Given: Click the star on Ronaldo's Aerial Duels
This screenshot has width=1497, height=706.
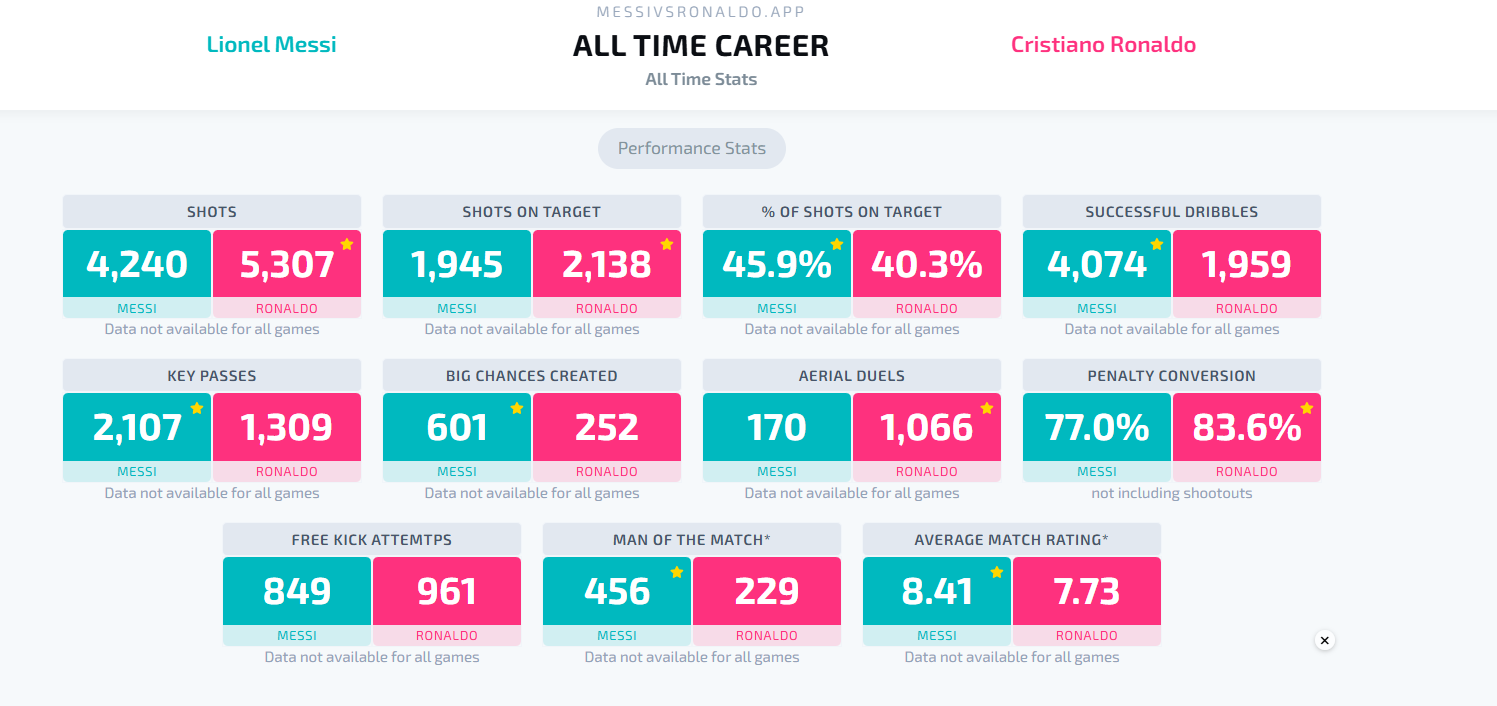Looking at the screenshot, I should click(987, 408).
